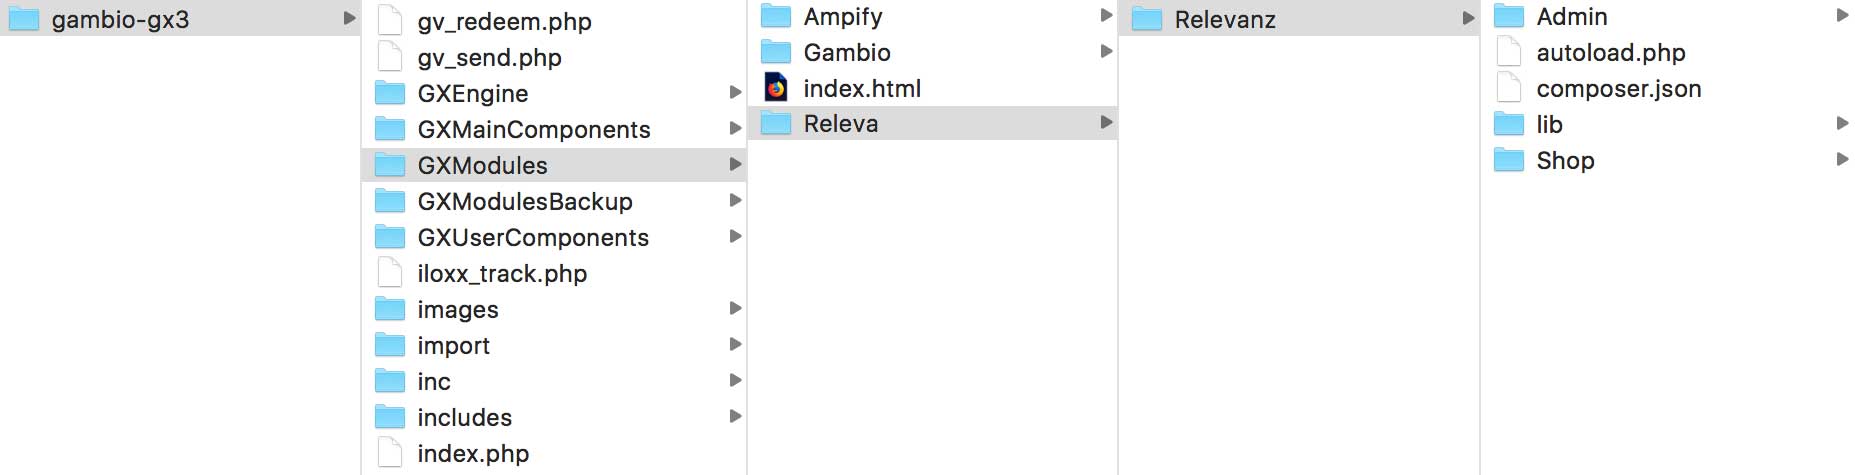
Task: Expand the lib folder arrow
Action: point(1843,123)
